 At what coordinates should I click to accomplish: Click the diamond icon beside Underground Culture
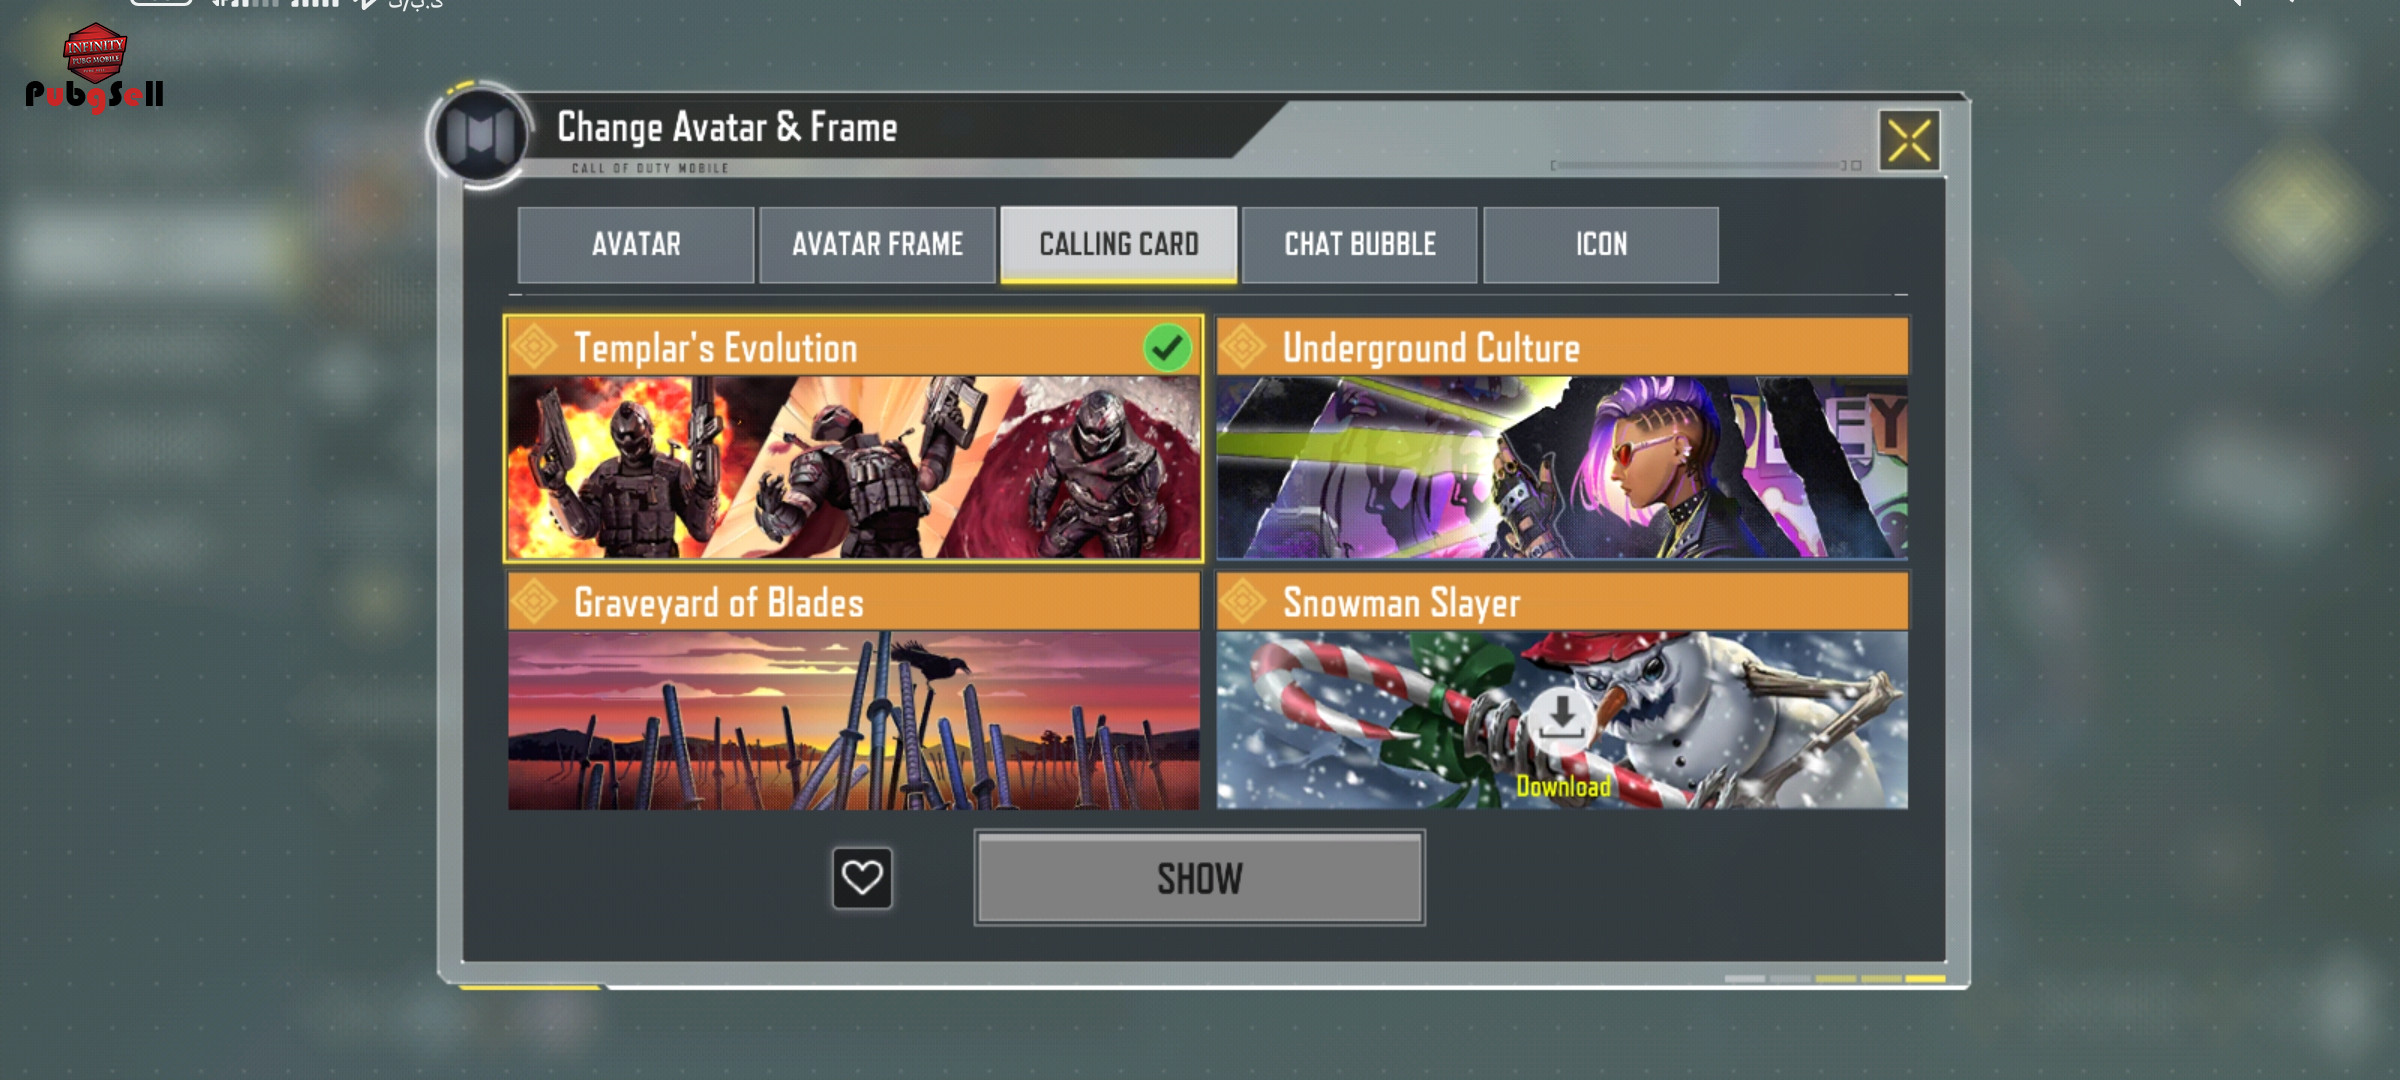click(1243, 347)
